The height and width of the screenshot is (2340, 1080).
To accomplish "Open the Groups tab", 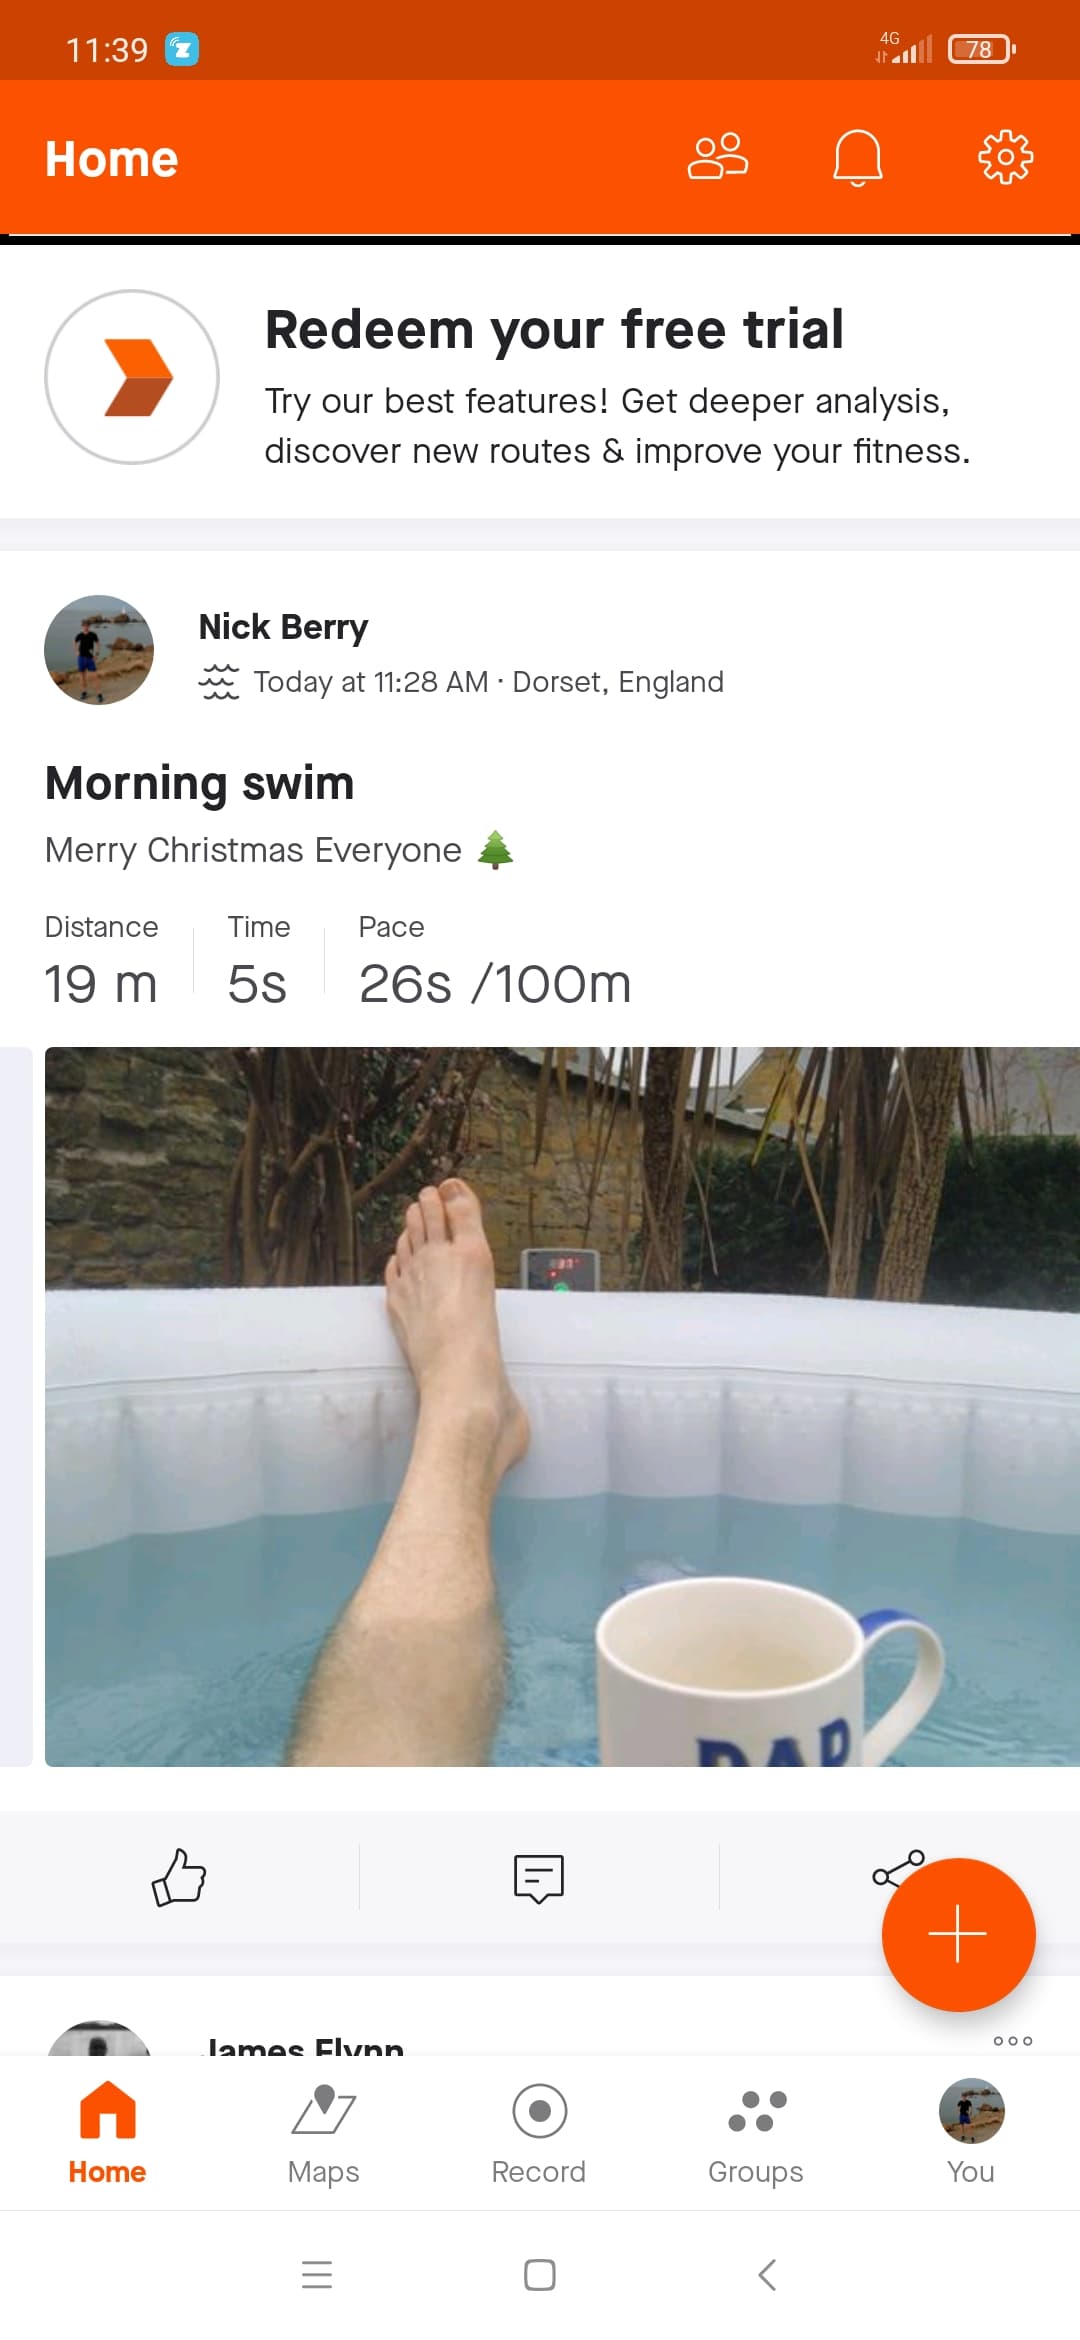I will click(756, 2132).
